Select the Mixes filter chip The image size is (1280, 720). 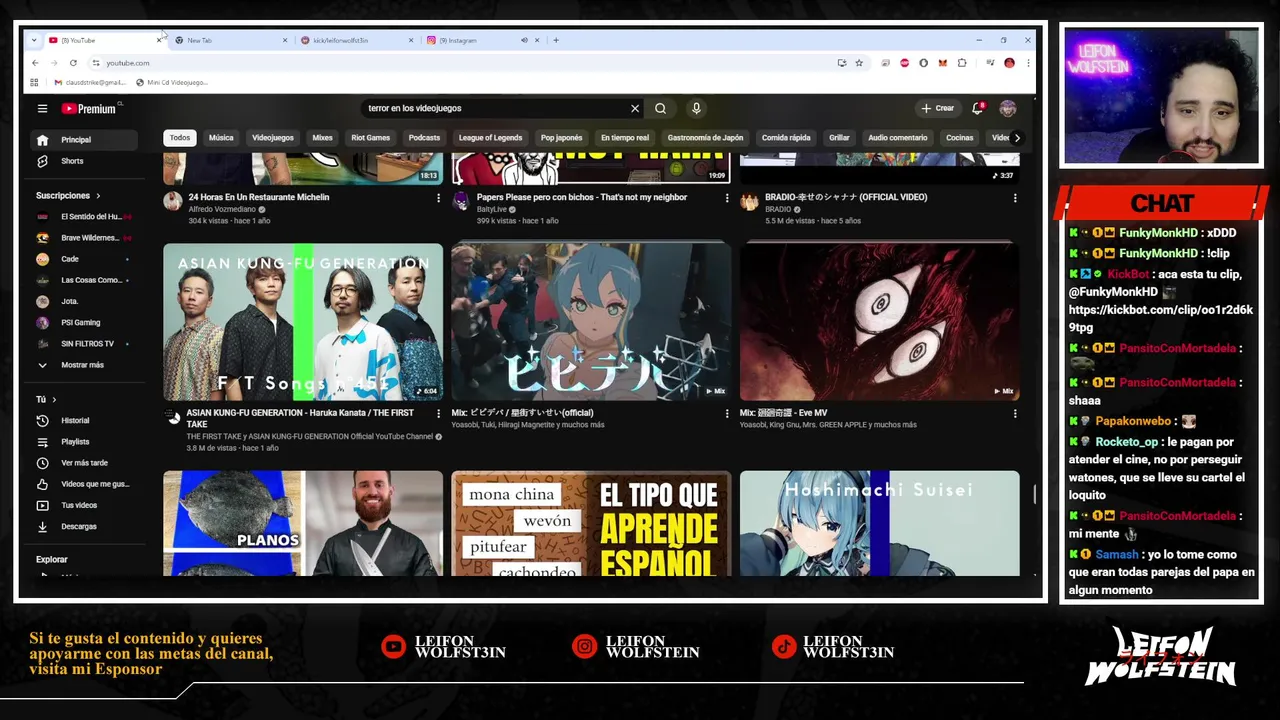322,138
